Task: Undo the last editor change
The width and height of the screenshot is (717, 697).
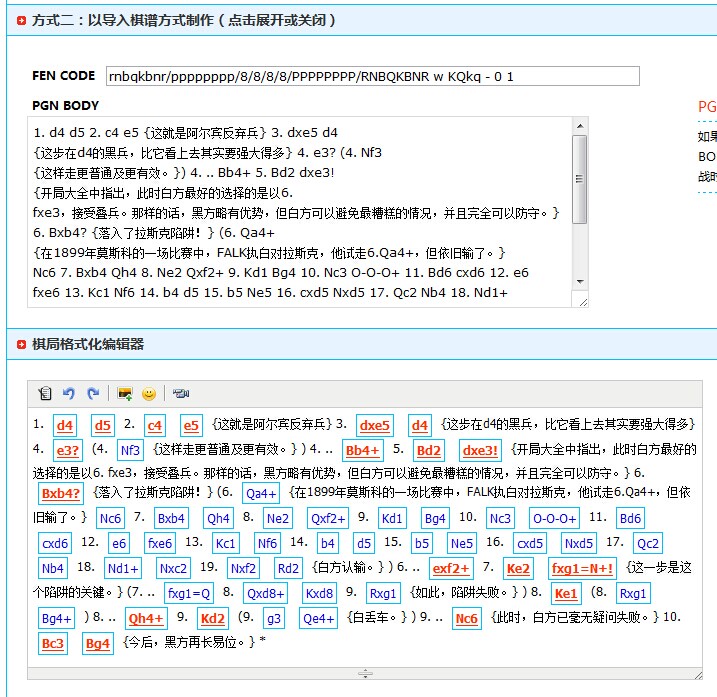Action: point(69,393)
